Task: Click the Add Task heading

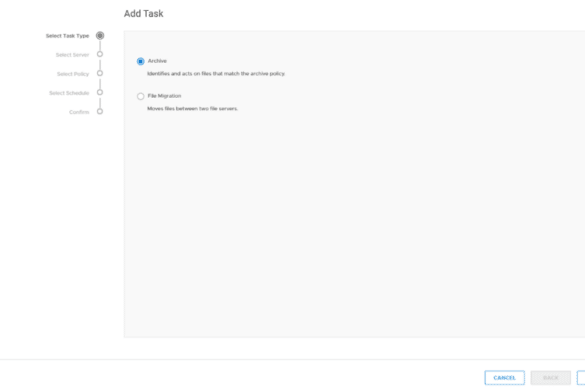Action: 144,13
